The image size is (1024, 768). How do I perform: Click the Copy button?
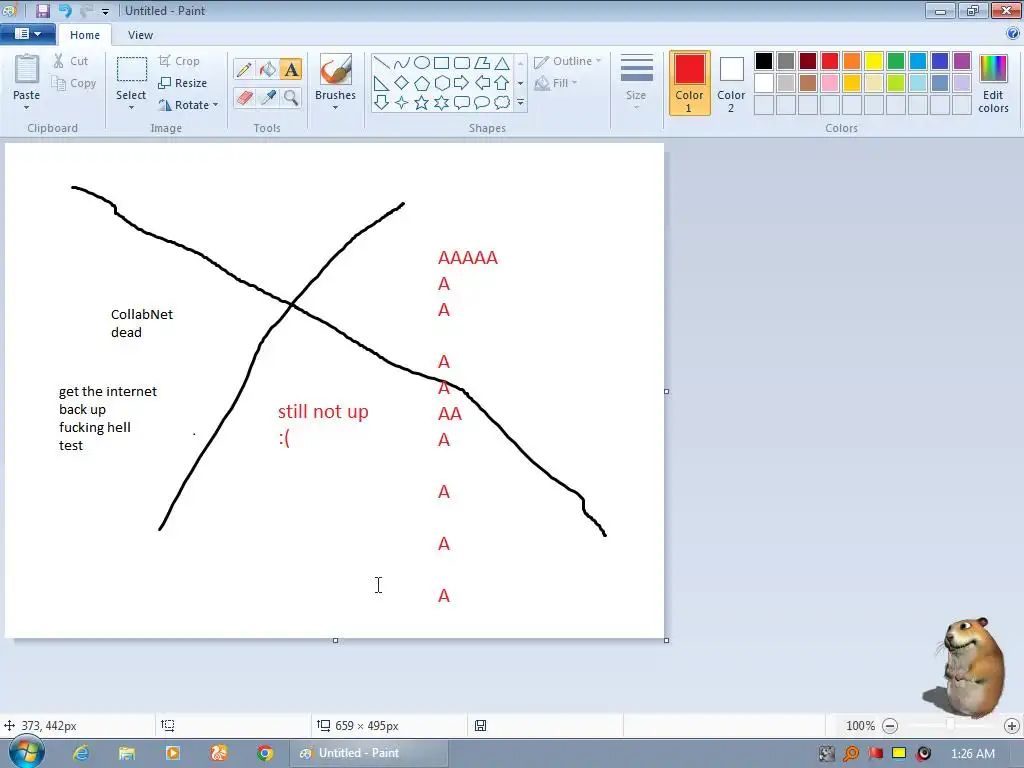click(74, 83)
